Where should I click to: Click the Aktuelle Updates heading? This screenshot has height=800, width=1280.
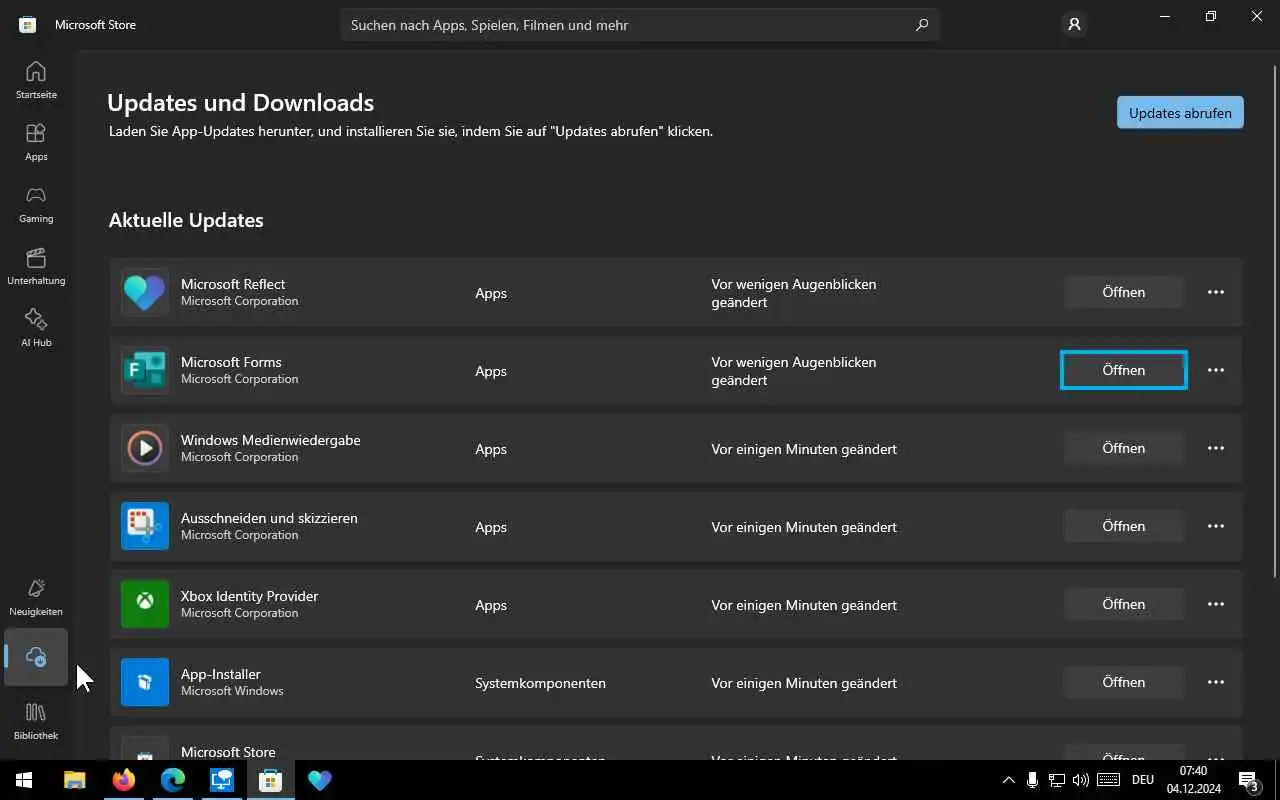[x=186, y=220]
